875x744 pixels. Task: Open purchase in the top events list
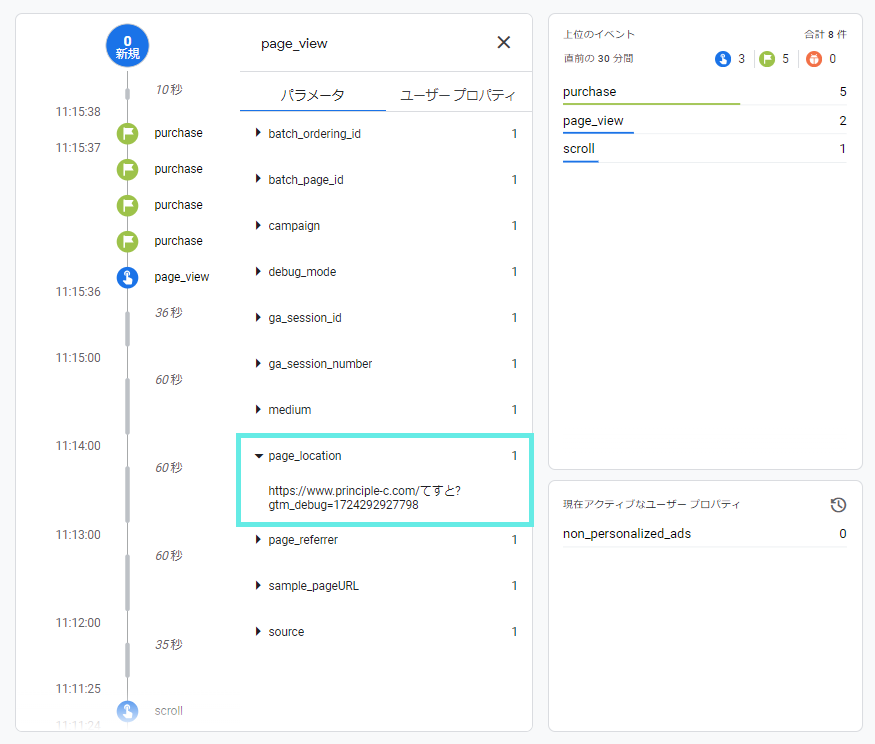click(x=590, y=92)
